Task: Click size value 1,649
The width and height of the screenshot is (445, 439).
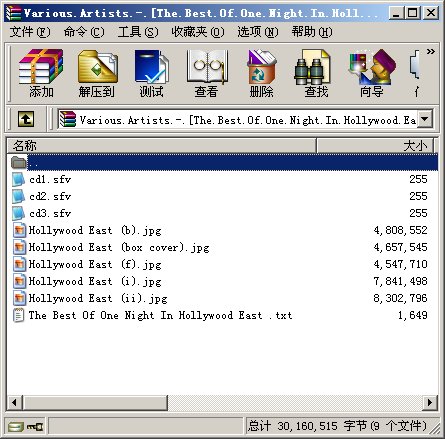Action: click(413, 315)
